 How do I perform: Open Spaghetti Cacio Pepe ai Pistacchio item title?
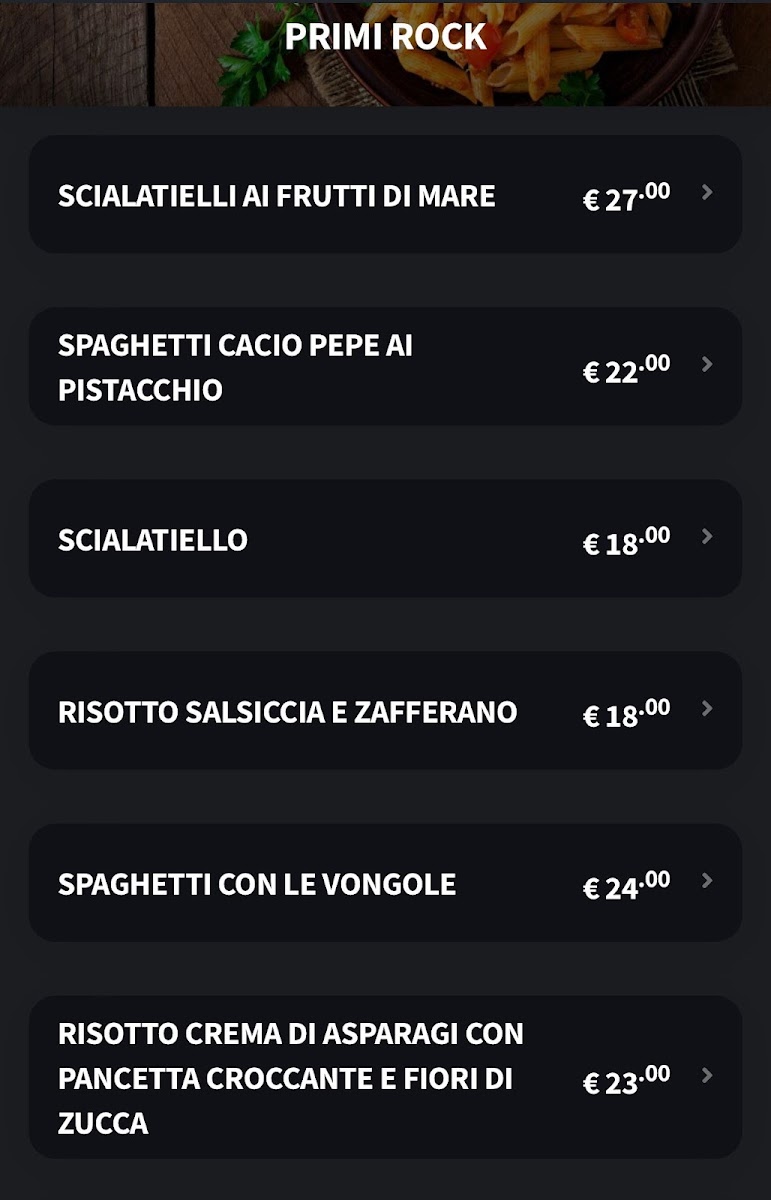pos(236,367)
